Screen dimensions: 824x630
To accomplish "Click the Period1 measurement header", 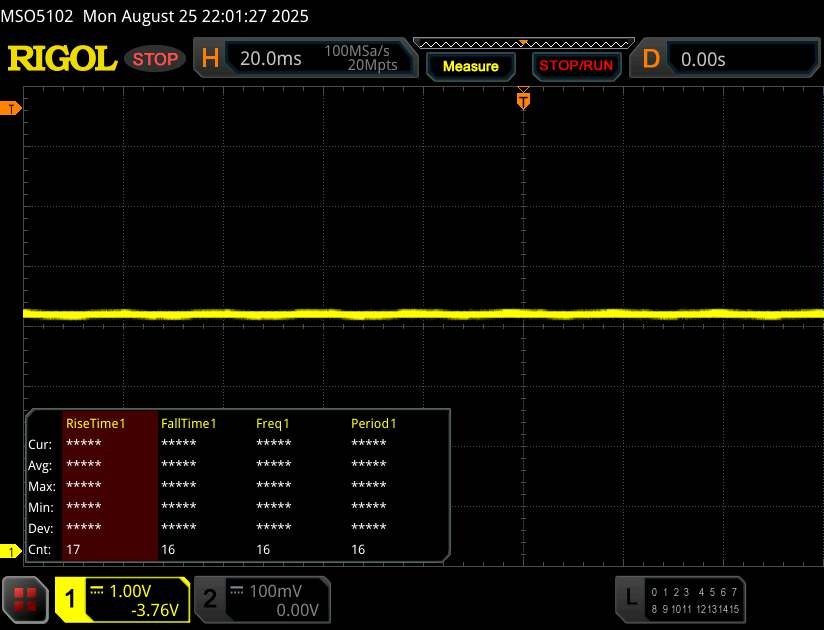I will (374, 423).
